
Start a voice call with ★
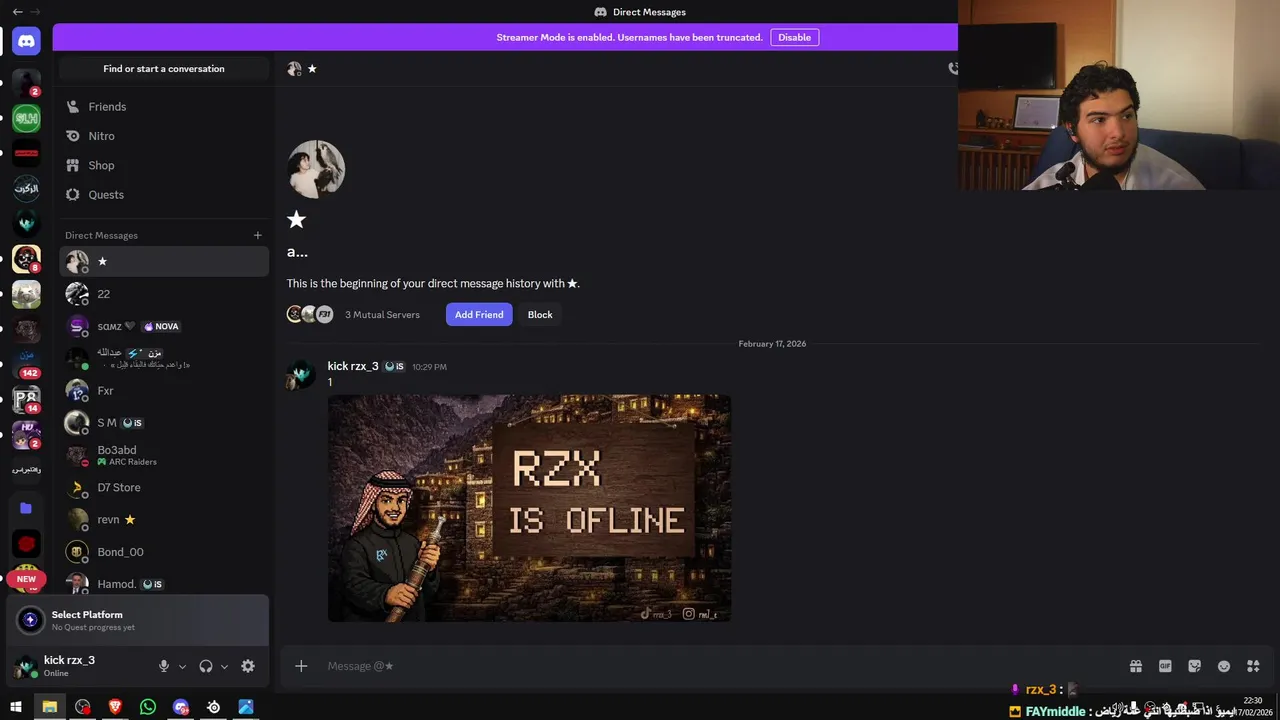tap(952, 68)
